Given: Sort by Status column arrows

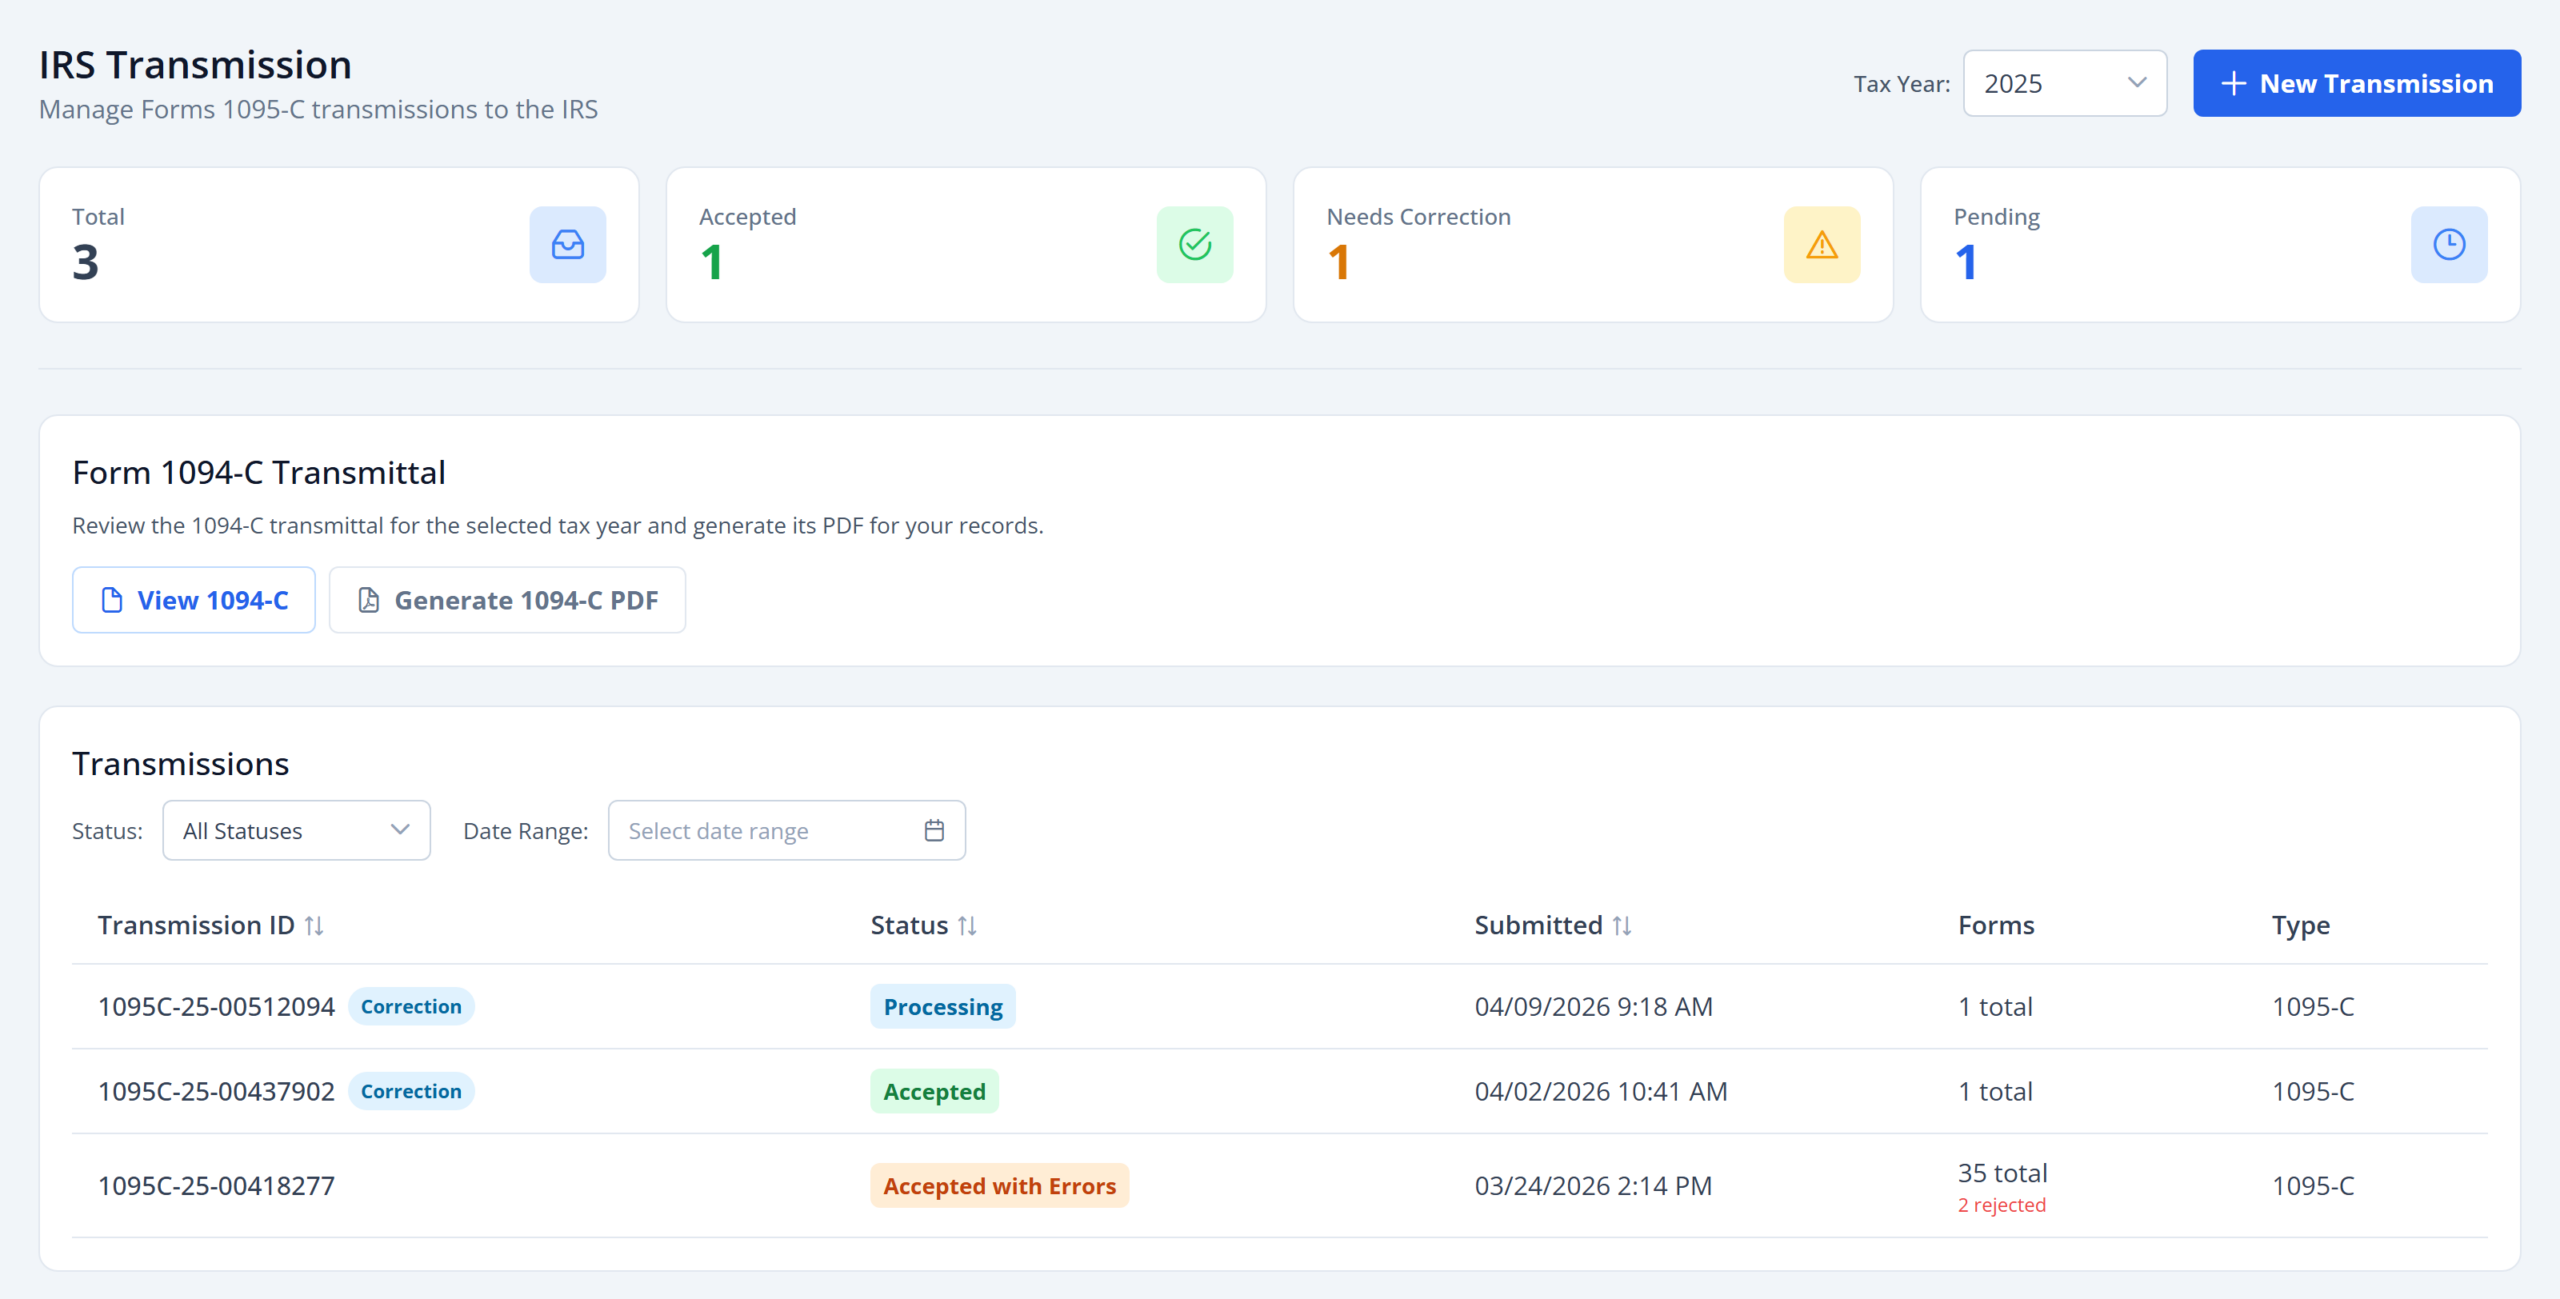Looking at the screenshot, I should coord(967,926).
